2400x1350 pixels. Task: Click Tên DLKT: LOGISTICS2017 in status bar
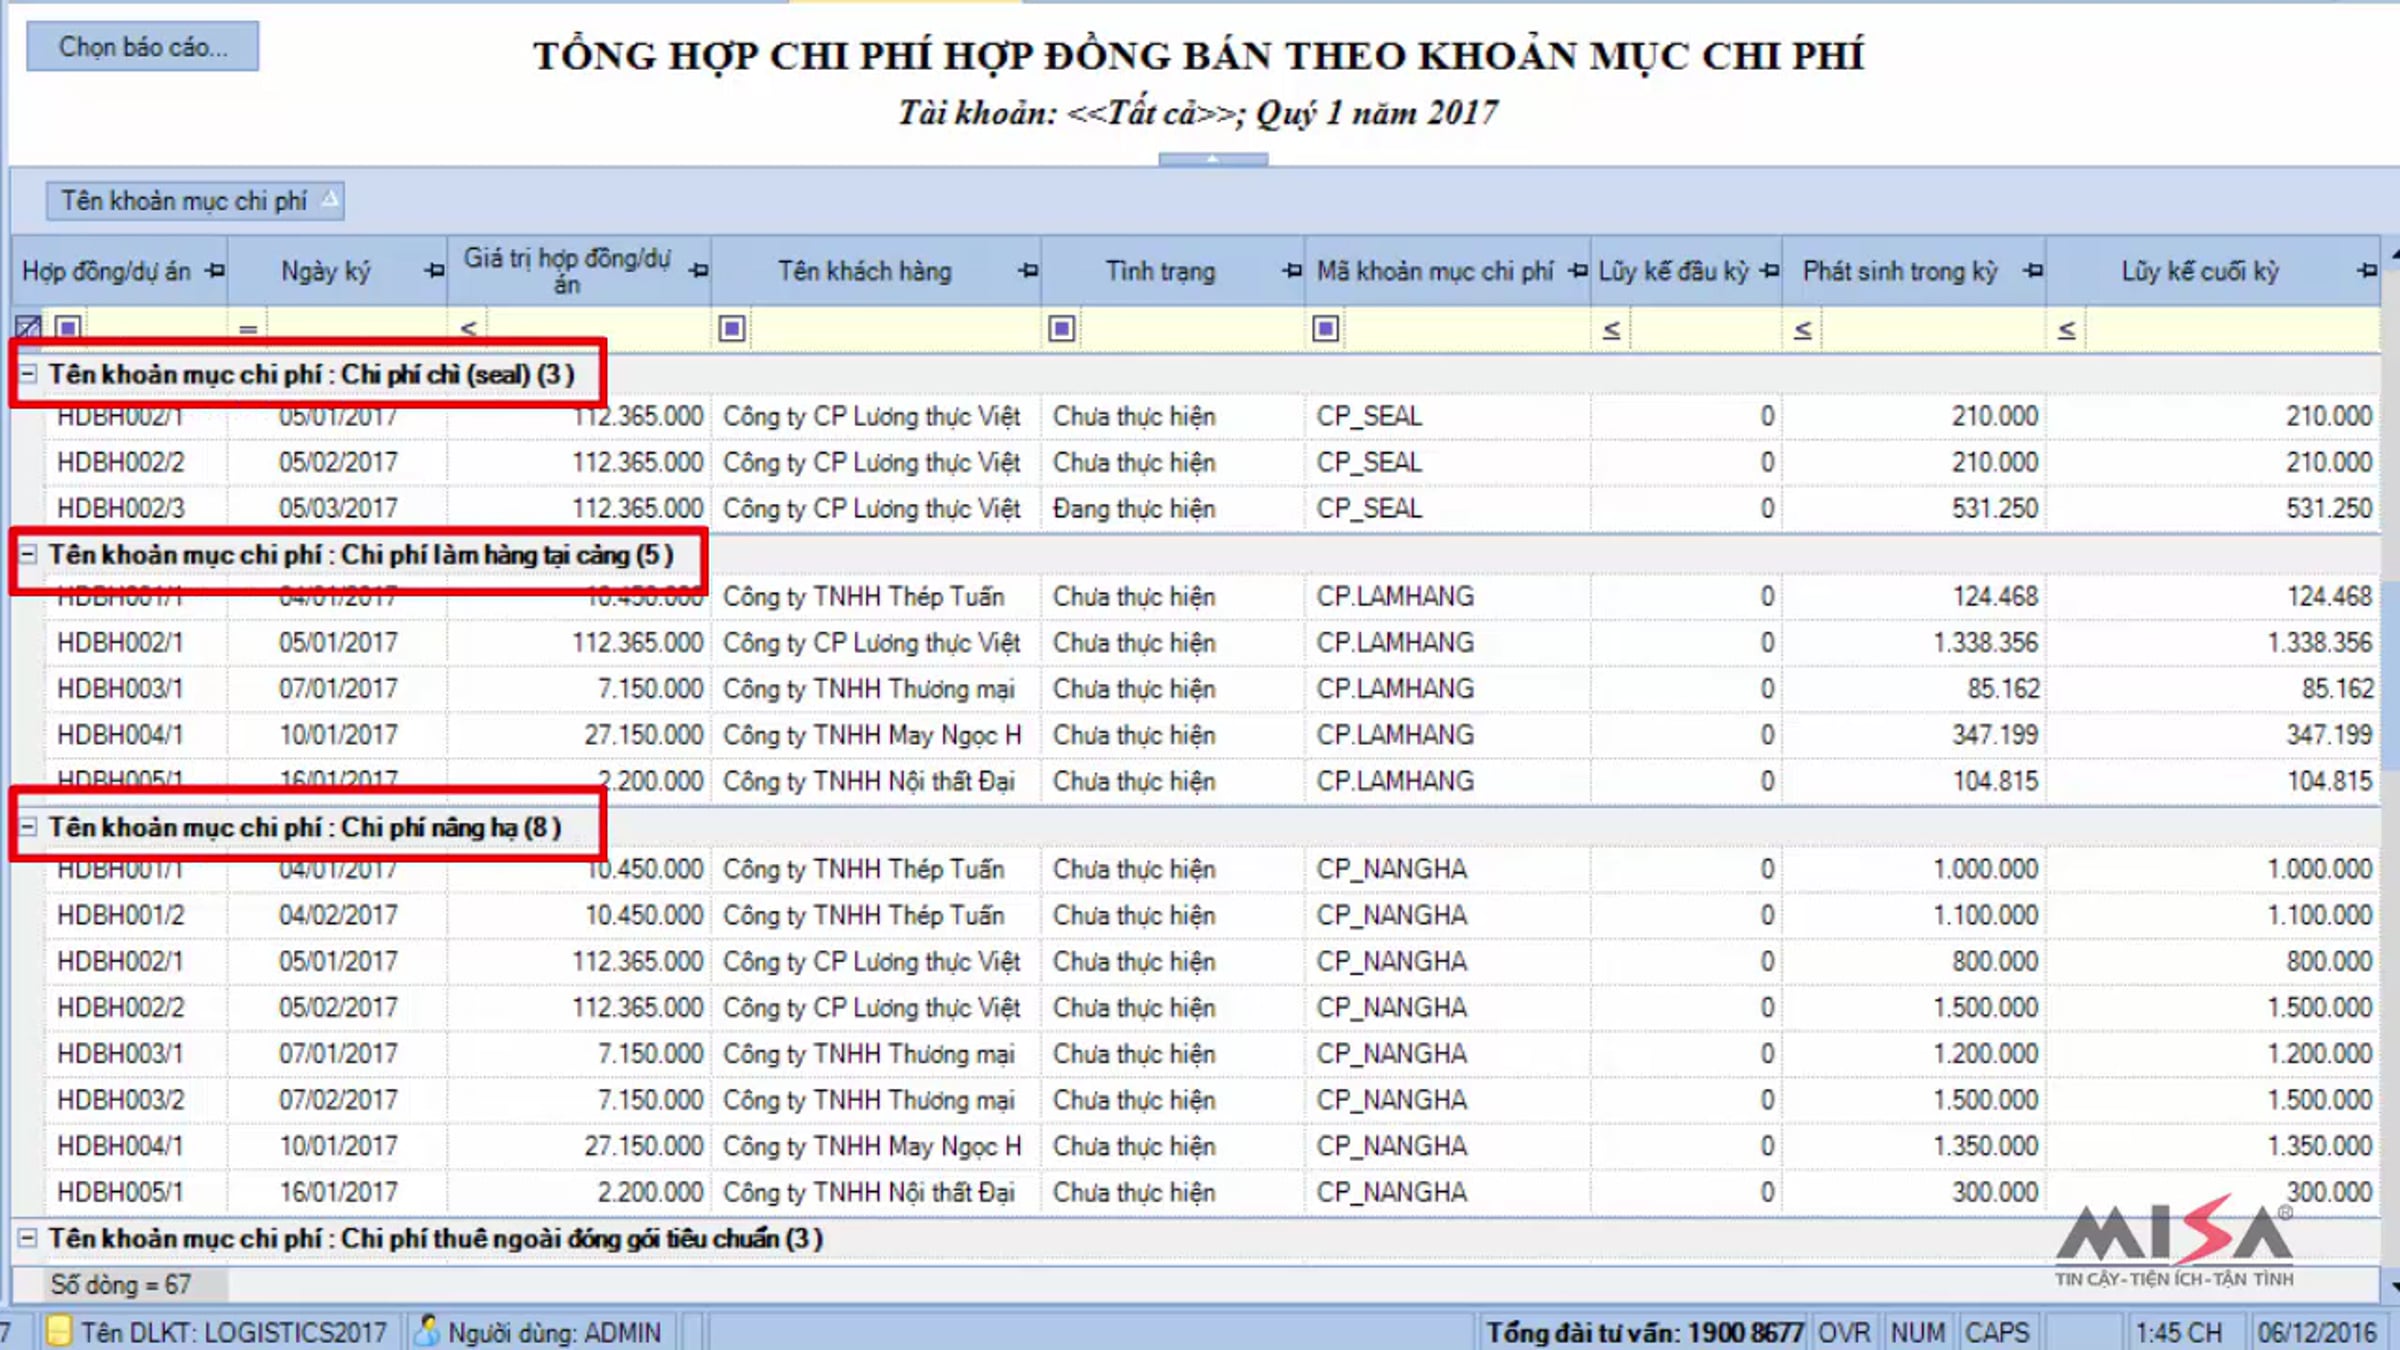pyautogui.click(x=233, y=1333)
